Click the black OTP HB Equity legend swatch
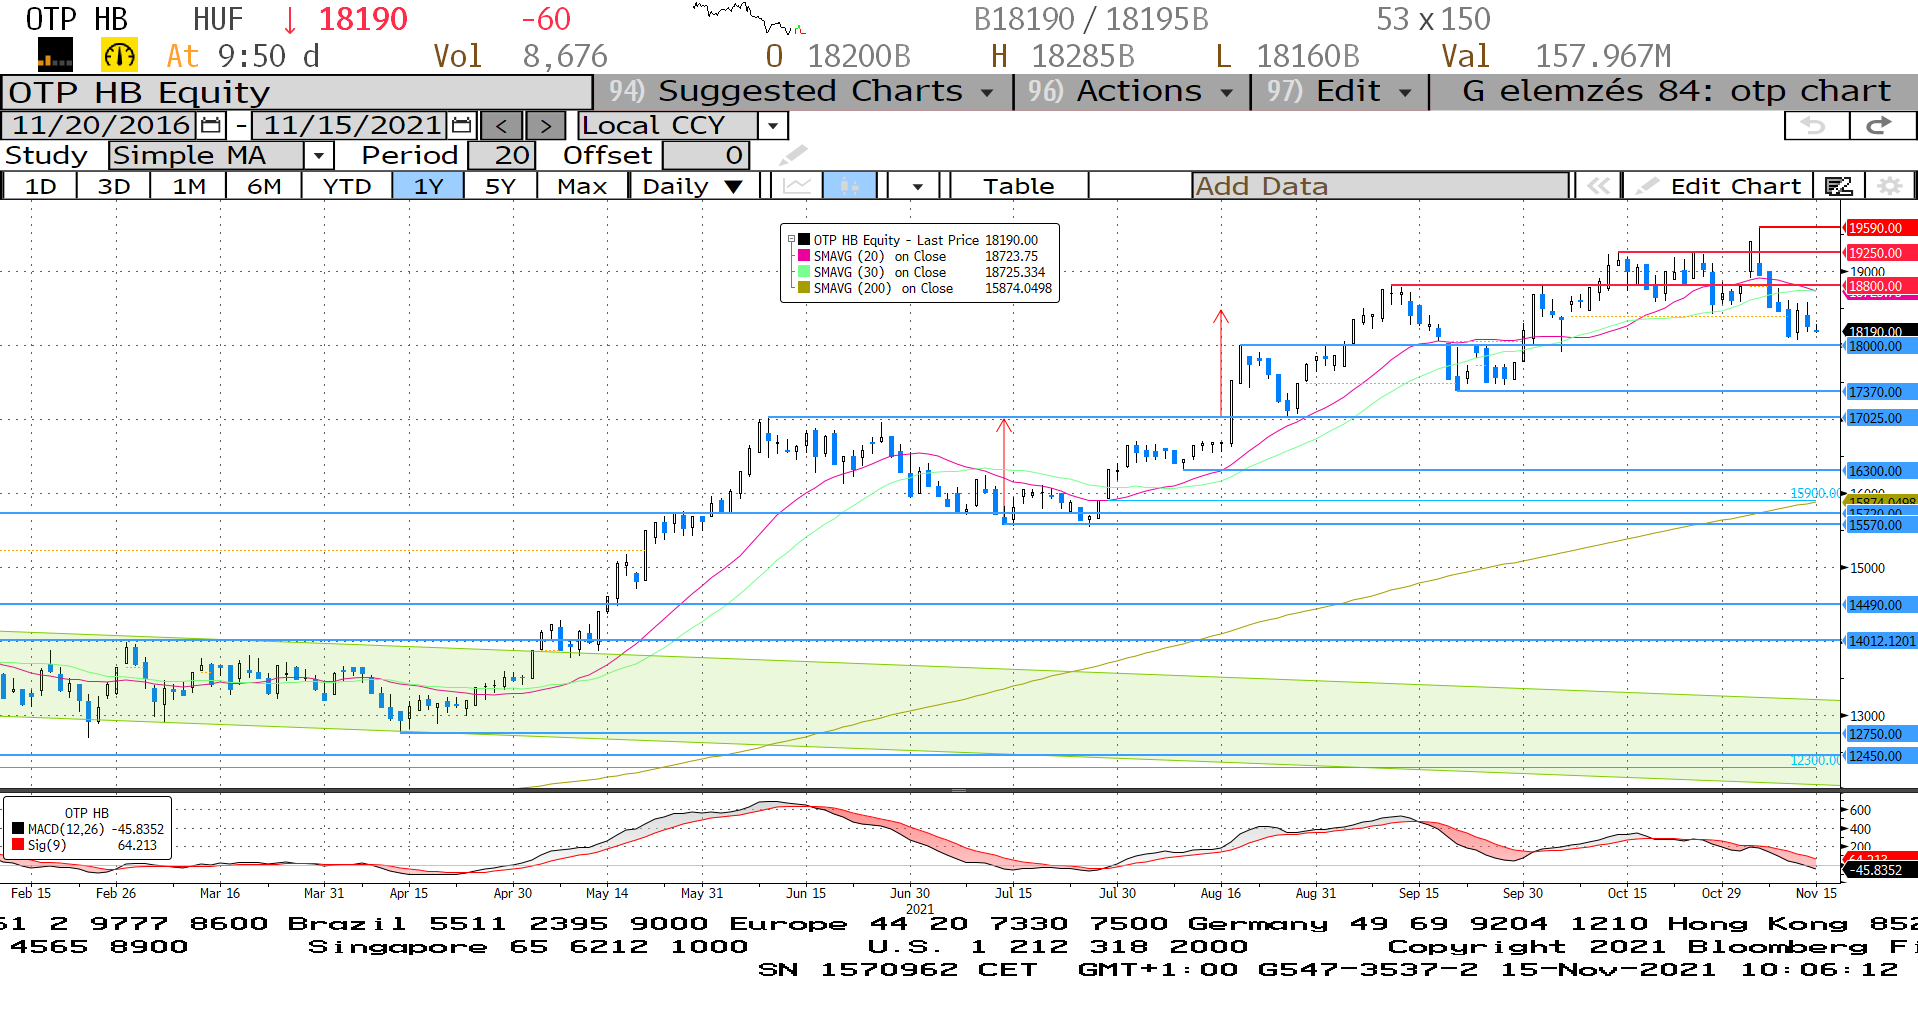Viewport: 1918px width, 1025px height. 804,240
